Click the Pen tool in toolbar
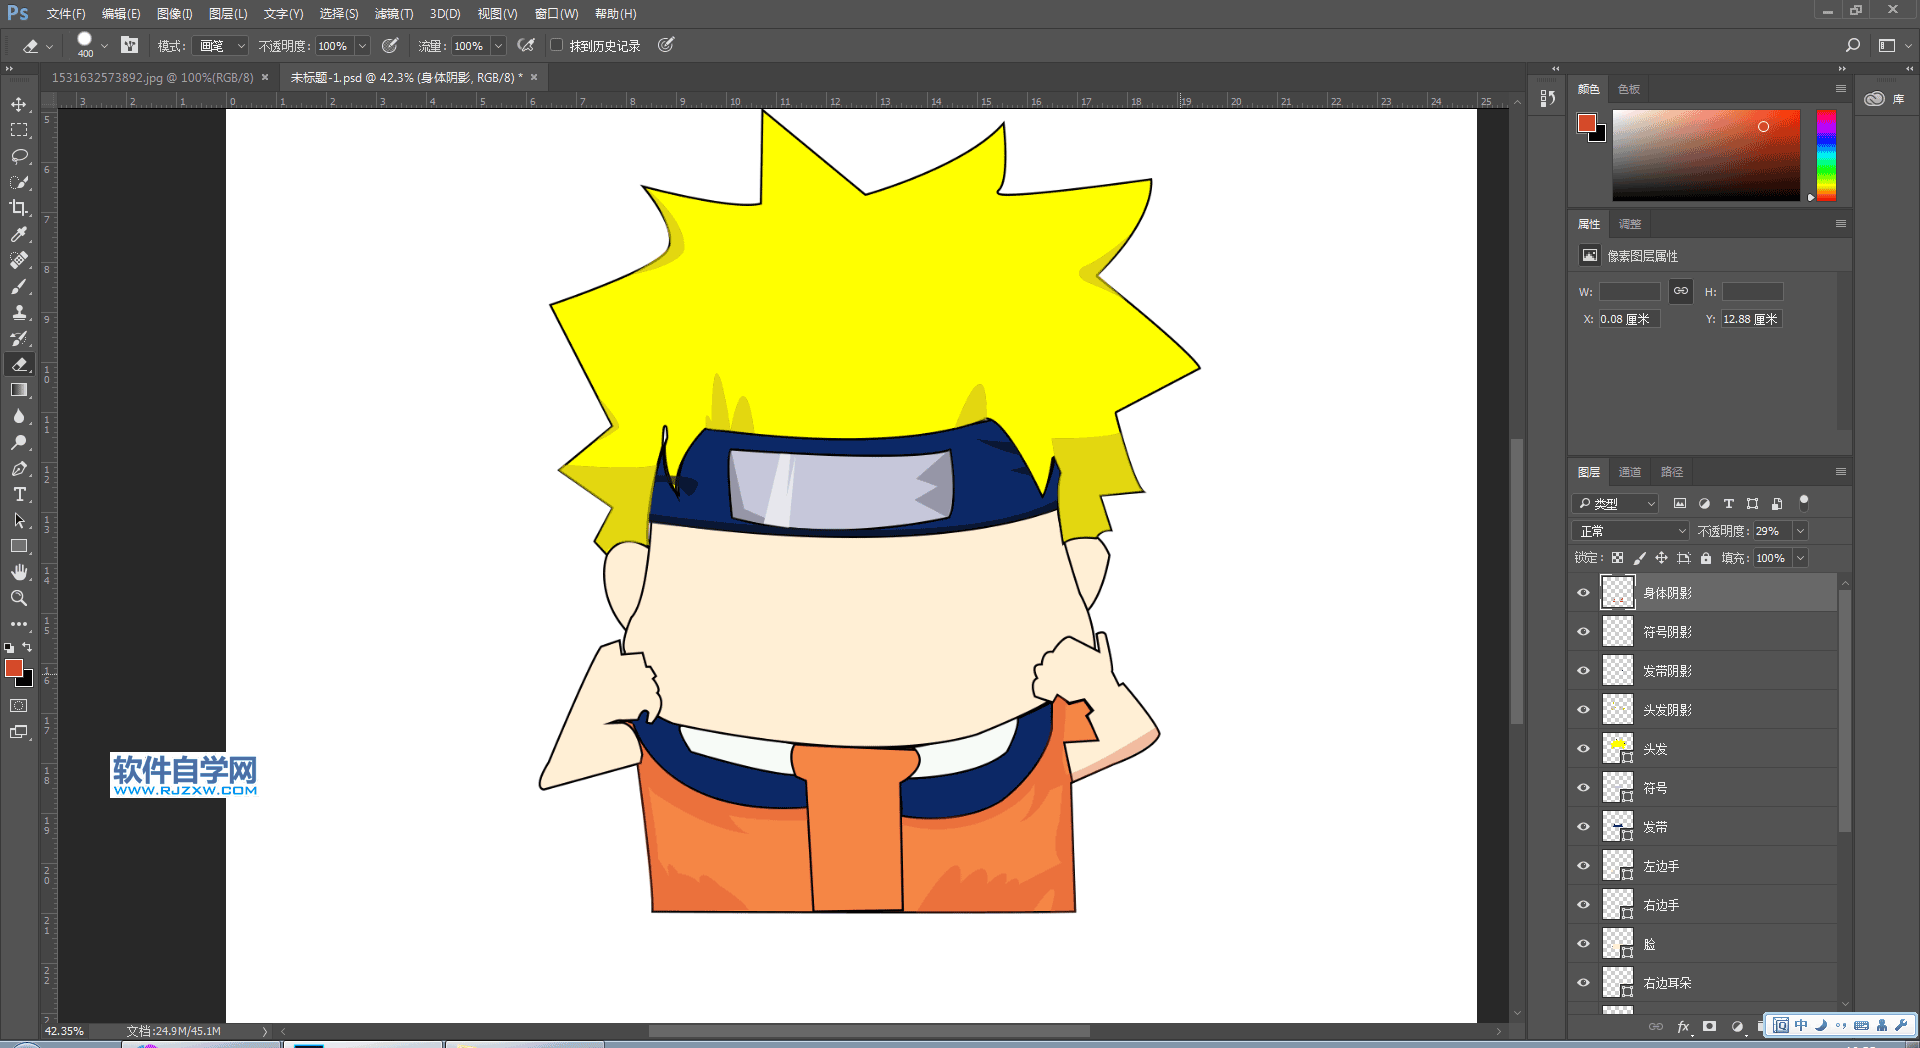Screen dimensions: 1920x1048 tap(19, 468)
